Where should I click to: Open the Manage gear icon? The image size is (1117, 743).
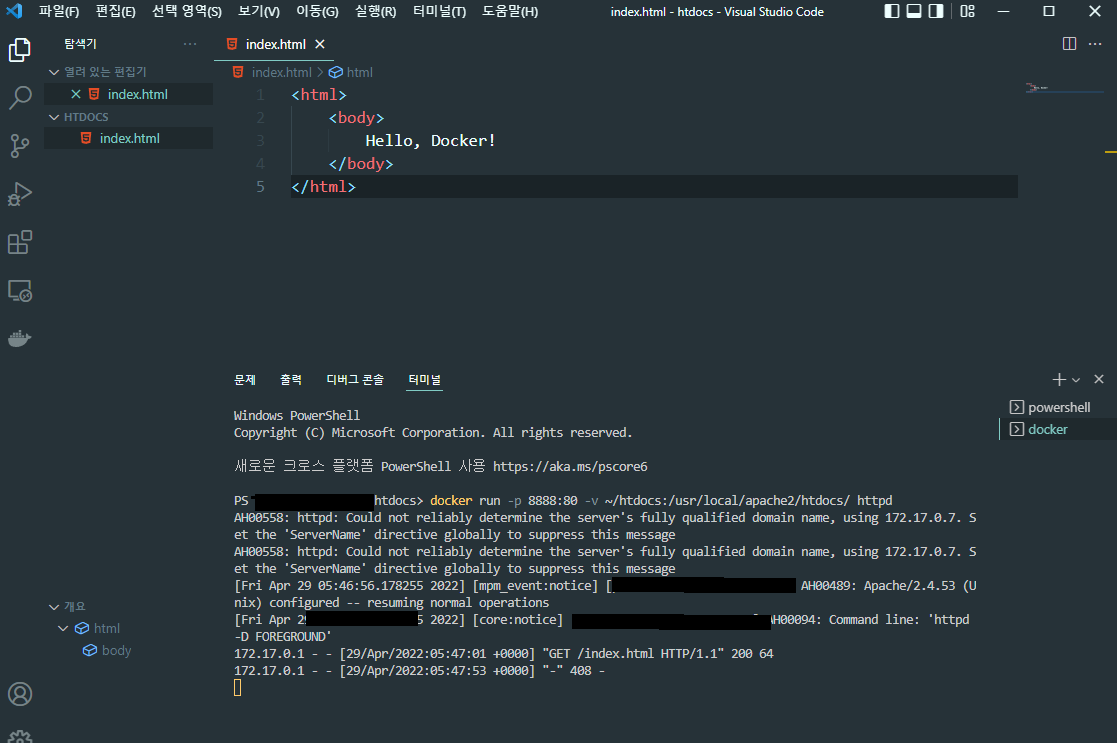20,736
